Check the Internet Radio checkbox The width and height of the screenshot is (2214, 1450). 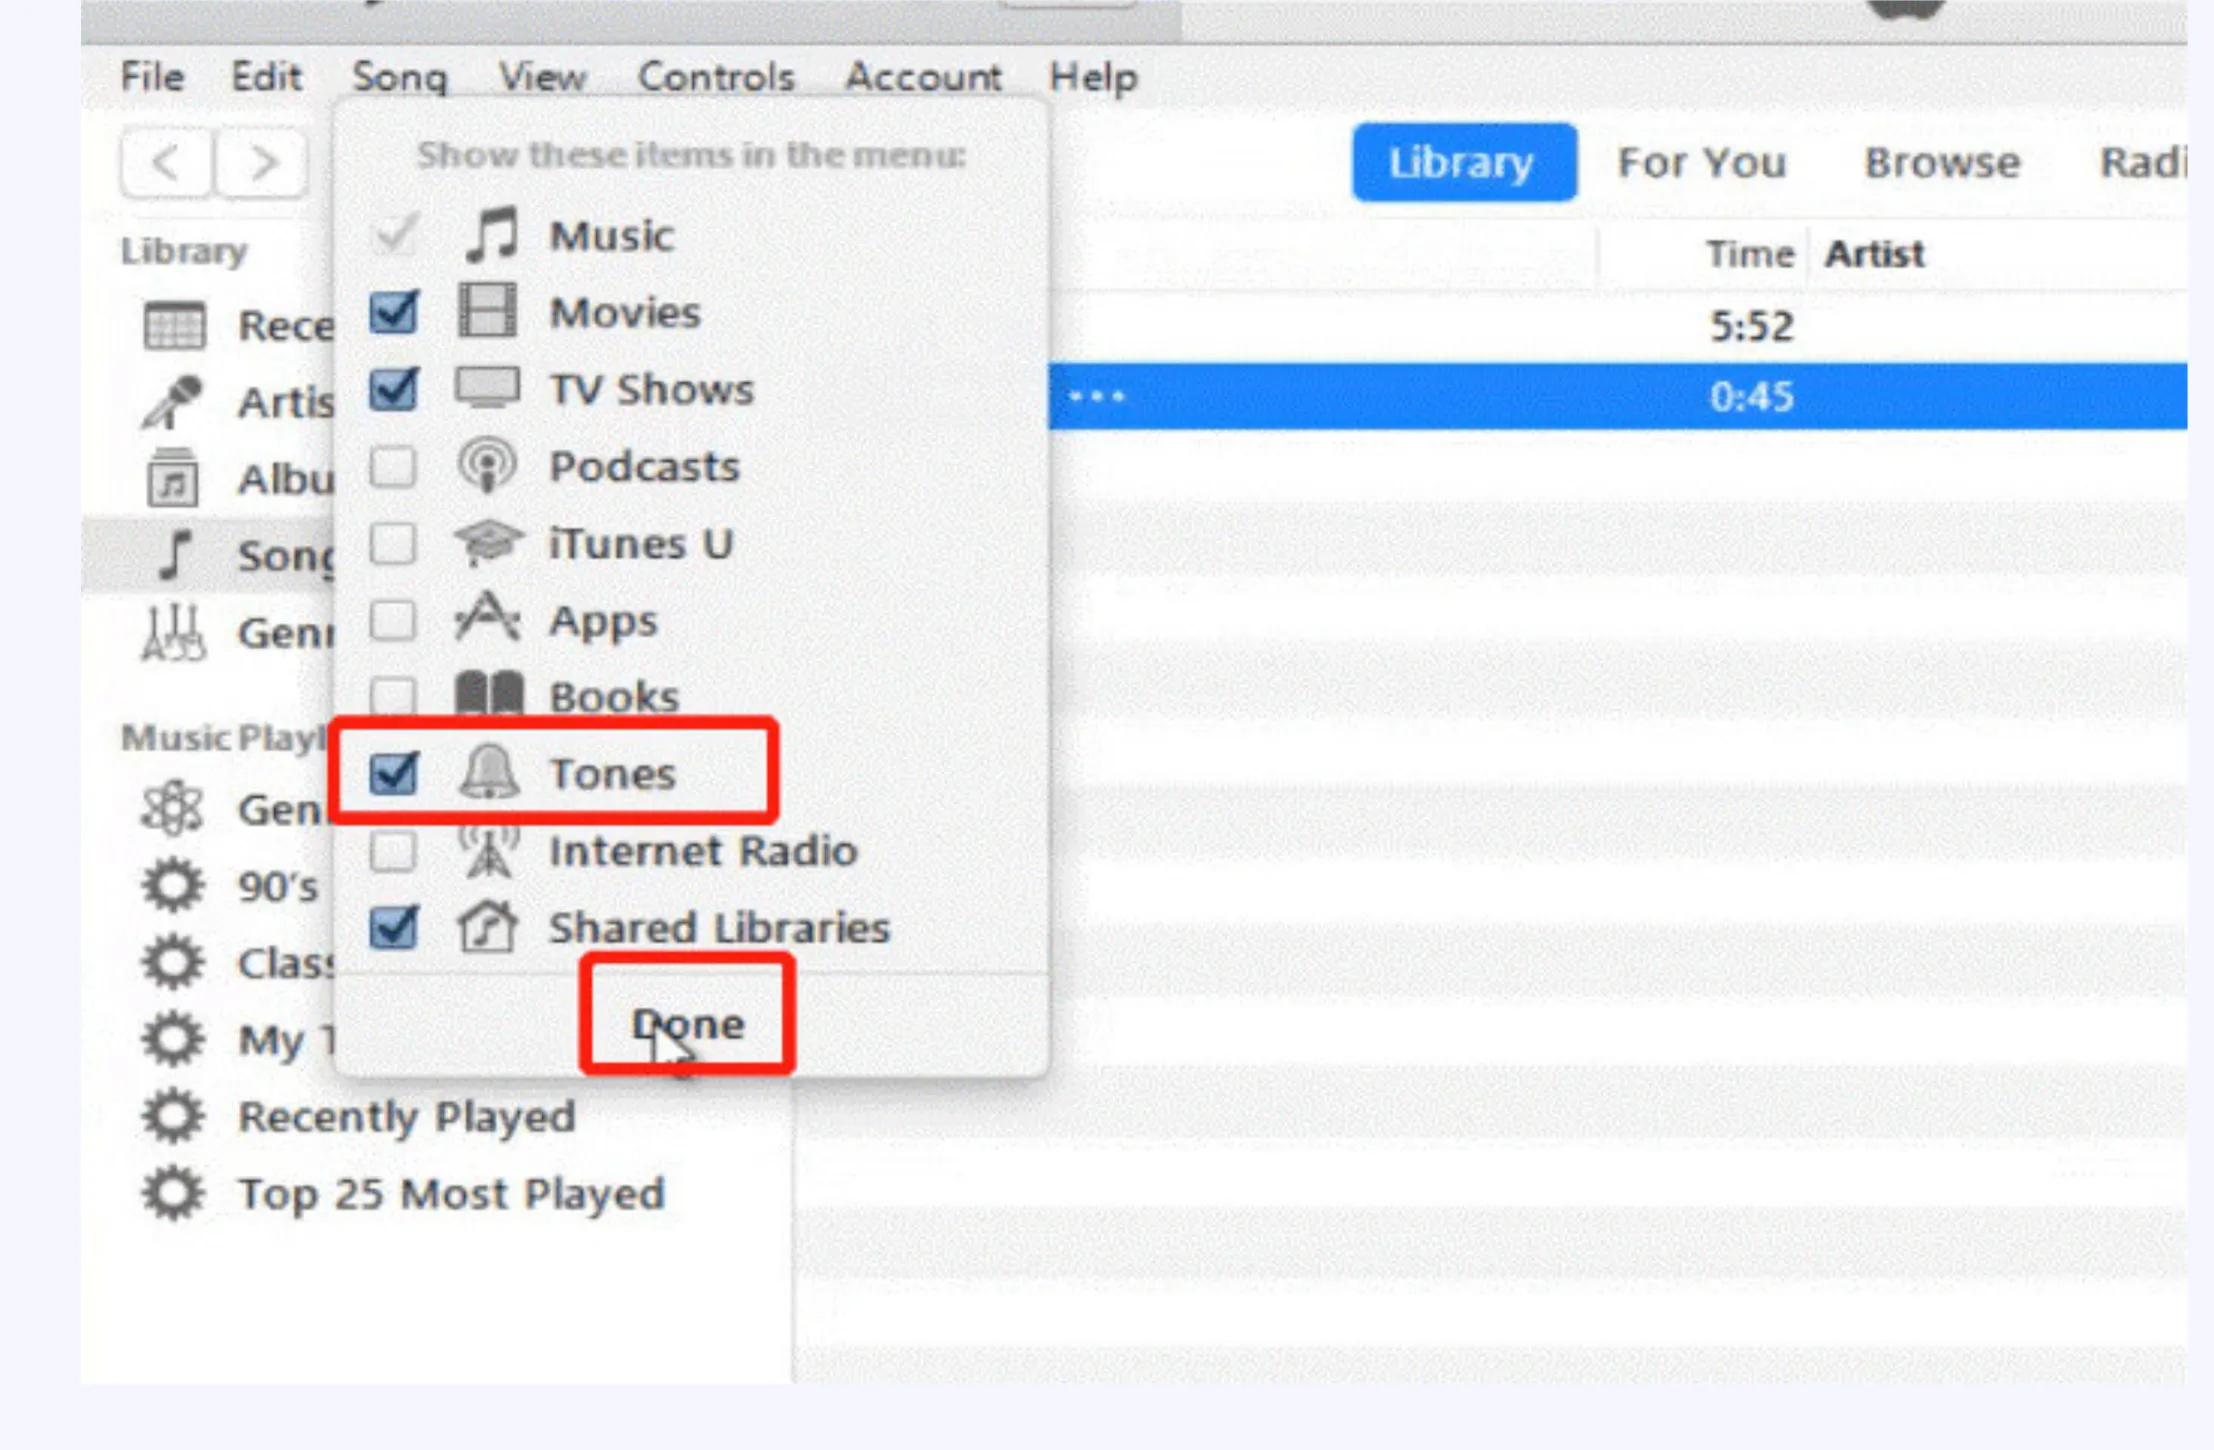[x=393, y=851]
